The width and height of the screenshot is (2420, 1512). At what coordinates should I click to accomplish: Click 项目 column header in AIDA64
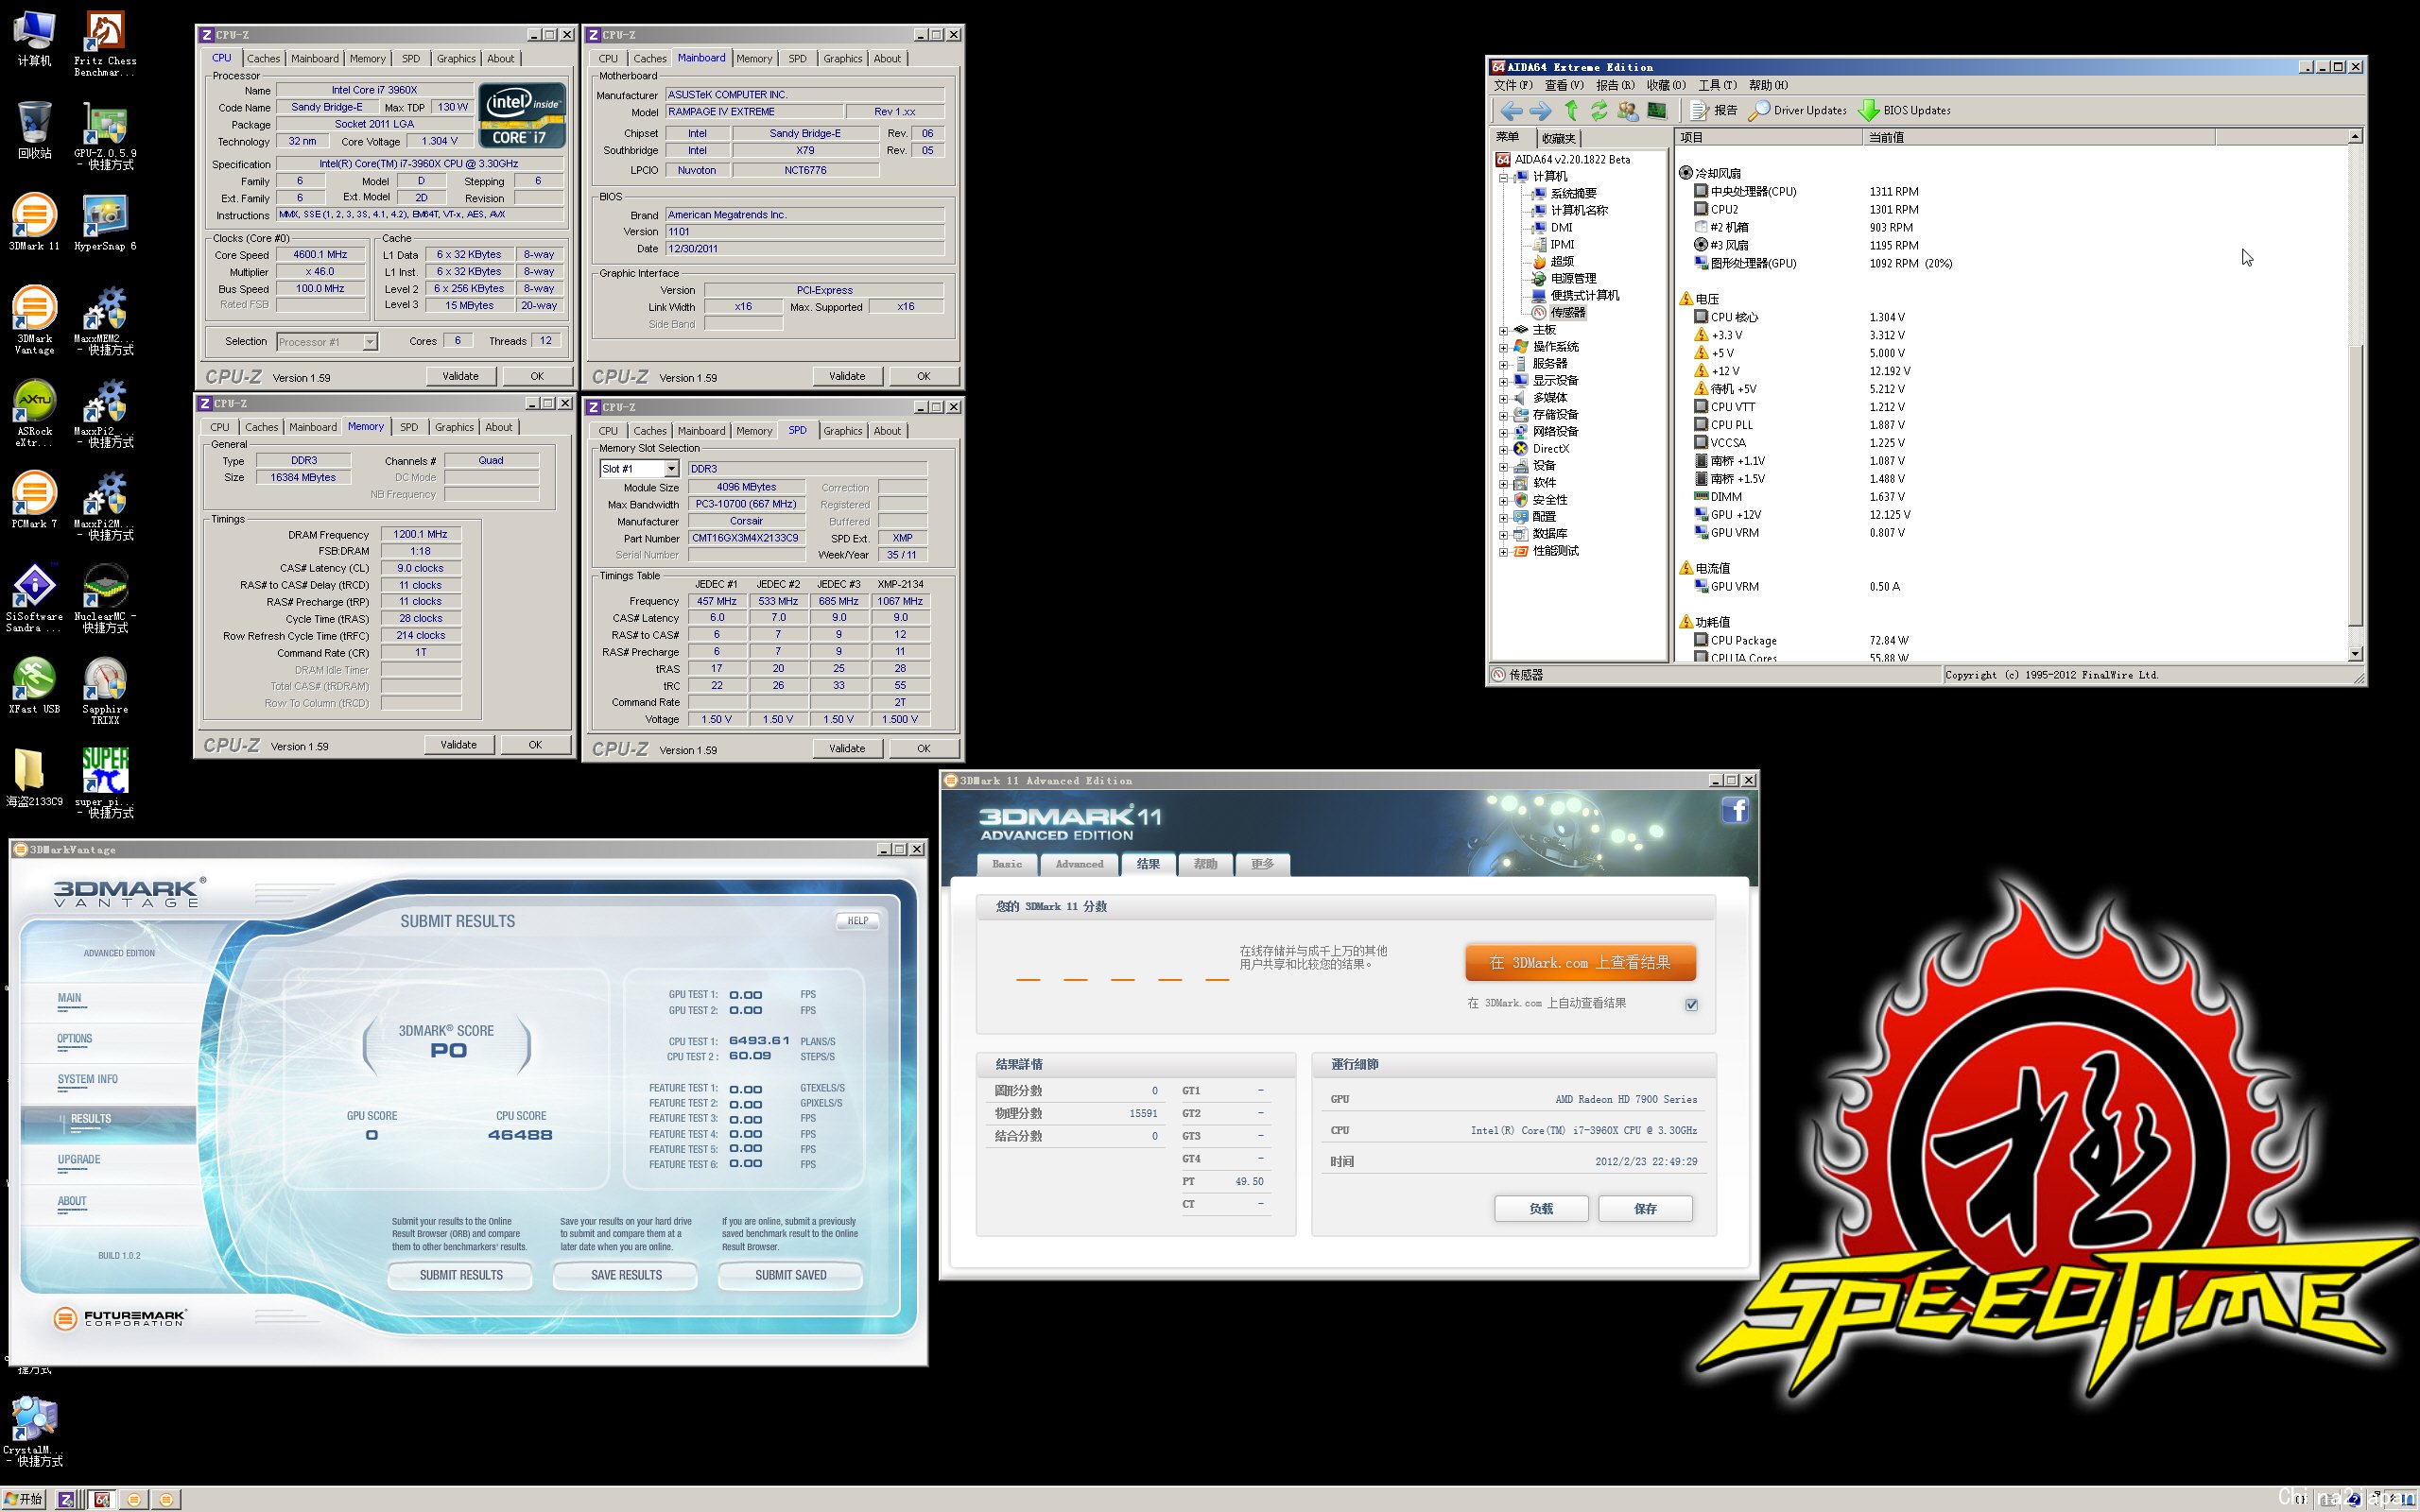click(x=1769, y=137)
